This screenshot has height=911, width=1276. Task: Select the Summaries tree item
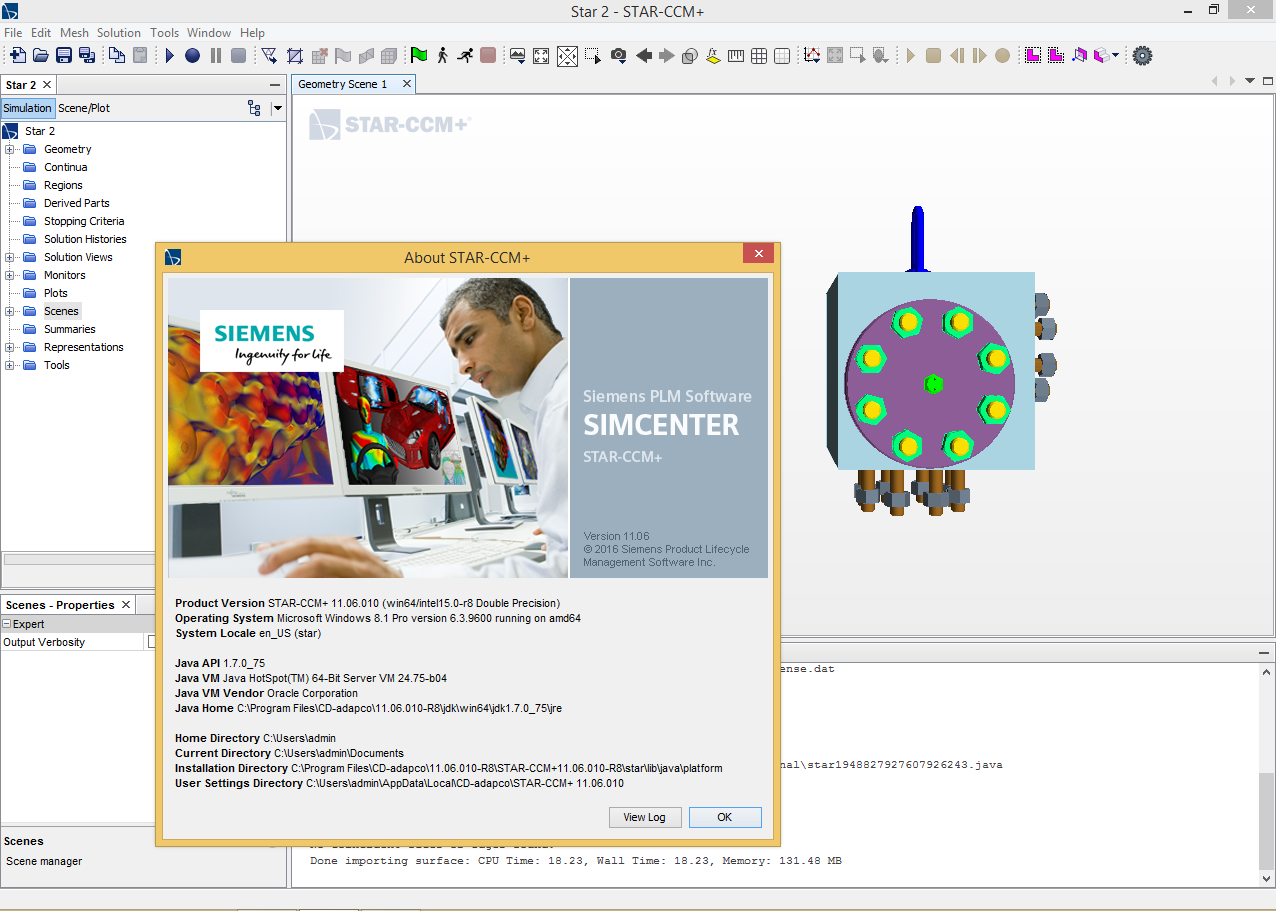tap(69, 329)
